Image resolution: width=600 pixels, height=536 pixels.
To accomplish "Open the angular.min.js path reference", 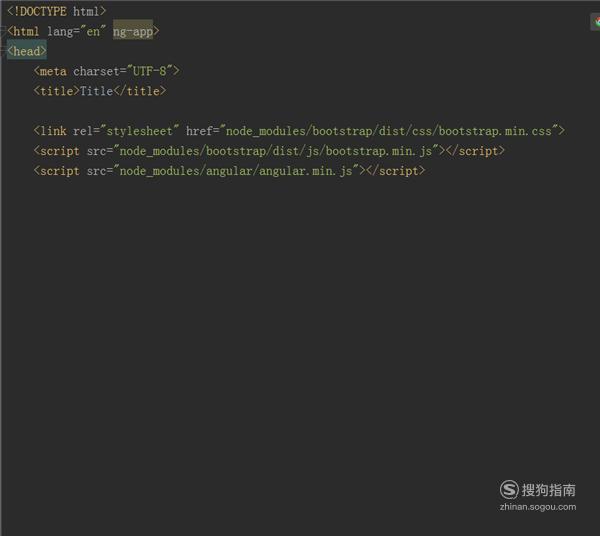I will click(x=236, y=171).
